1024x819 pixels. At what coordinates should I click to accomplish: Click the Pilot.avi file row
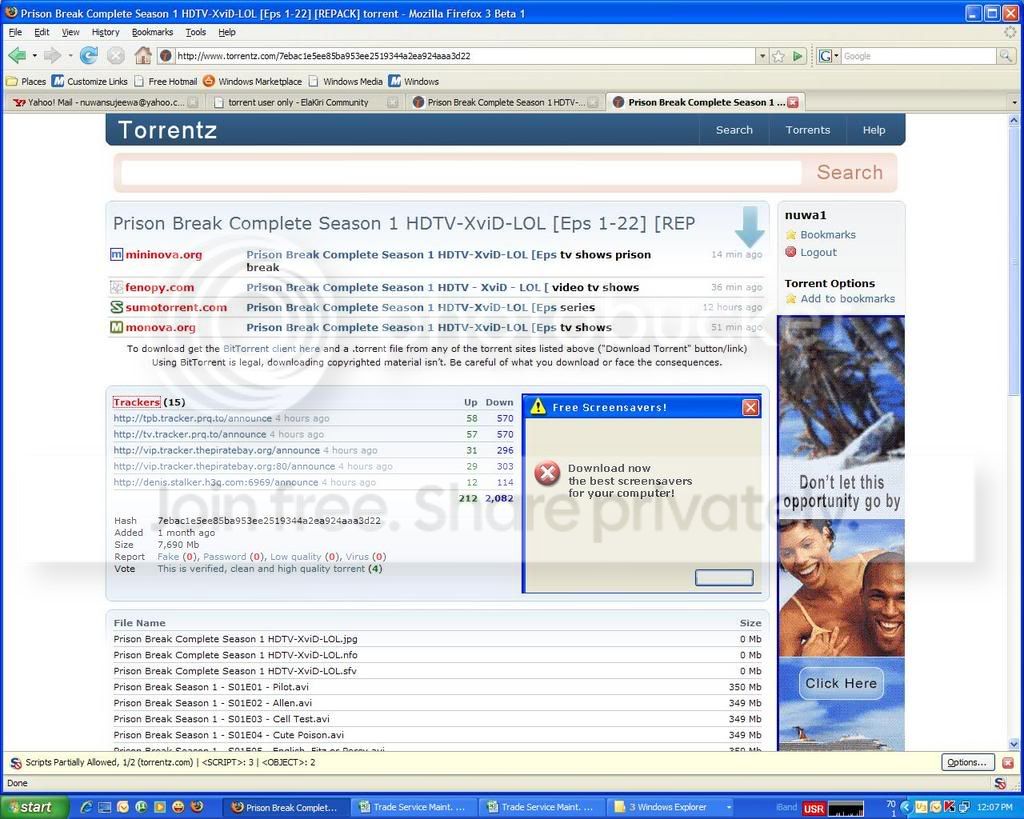(437, 687)
